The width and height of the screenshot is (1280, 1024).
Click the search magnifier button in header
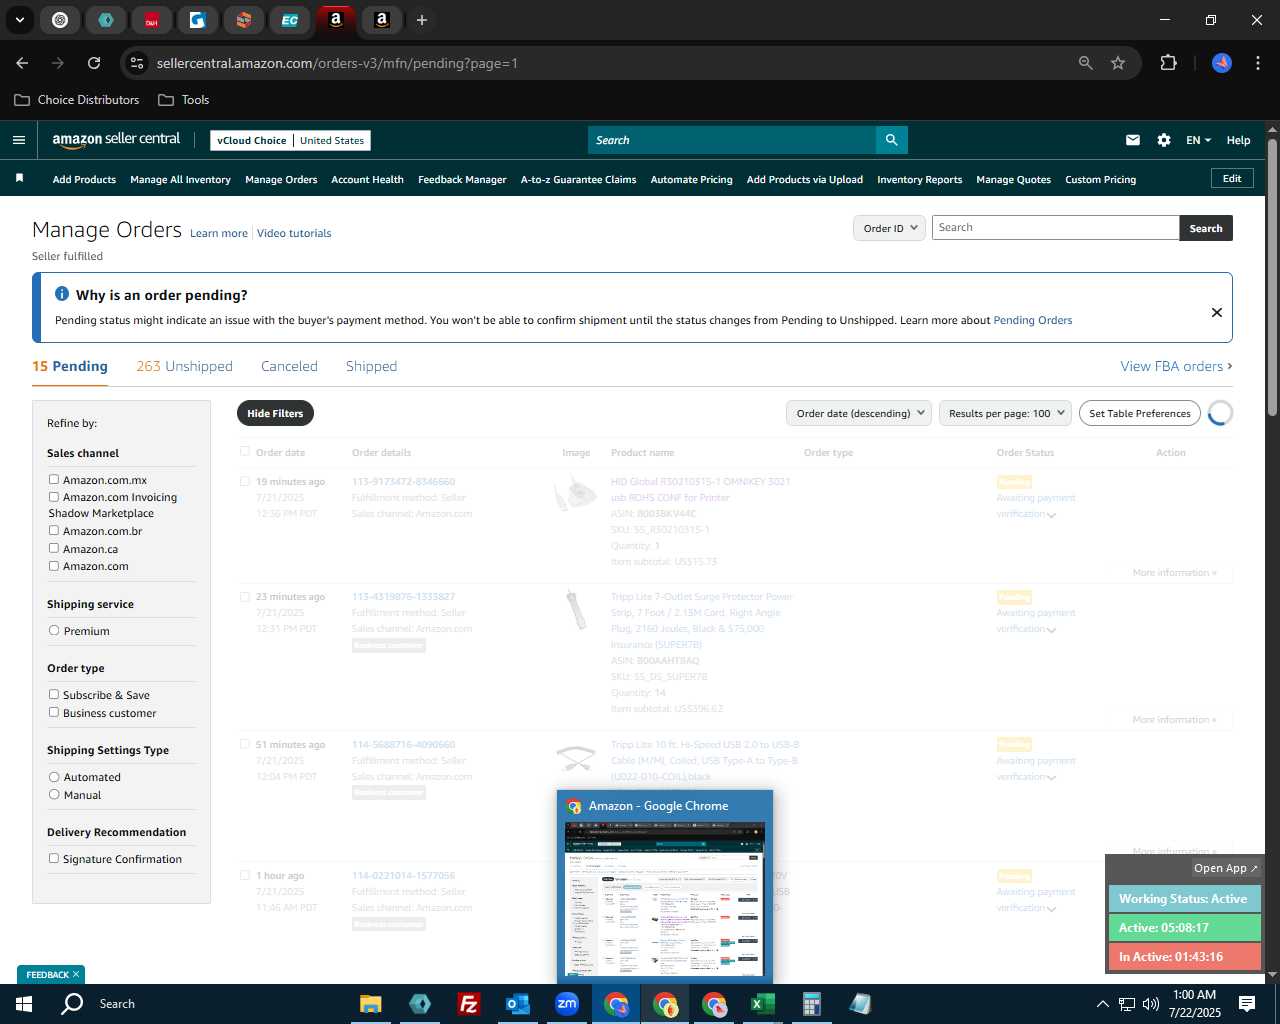click(x=891, y=140)
